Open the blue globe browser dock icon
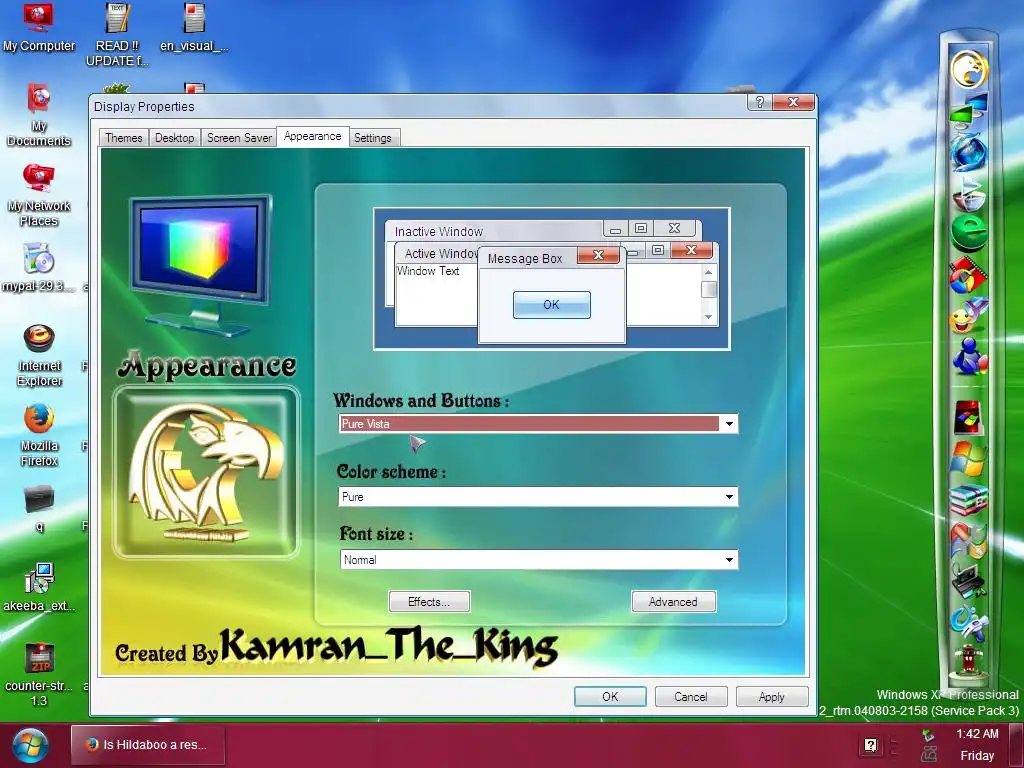Viewport: 1024px width, 768px height. pos(969,152)
